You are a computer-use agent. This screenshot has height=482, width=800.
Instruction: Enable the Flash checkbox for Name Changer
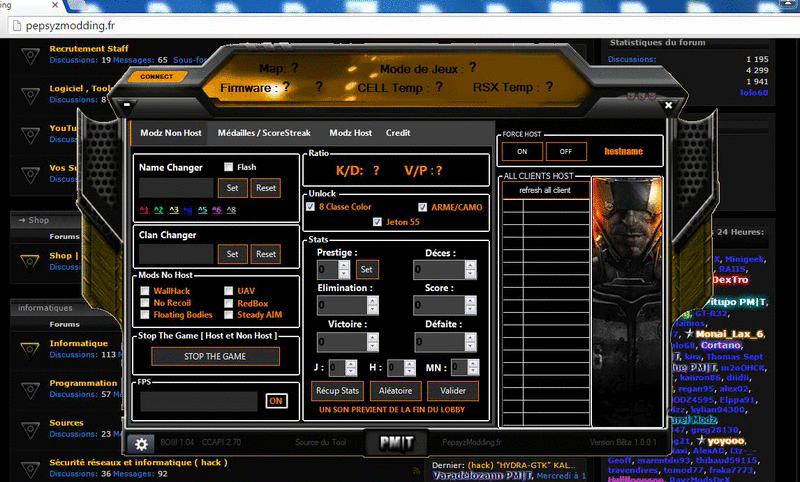pyautogui.click(x=229, y=167)
